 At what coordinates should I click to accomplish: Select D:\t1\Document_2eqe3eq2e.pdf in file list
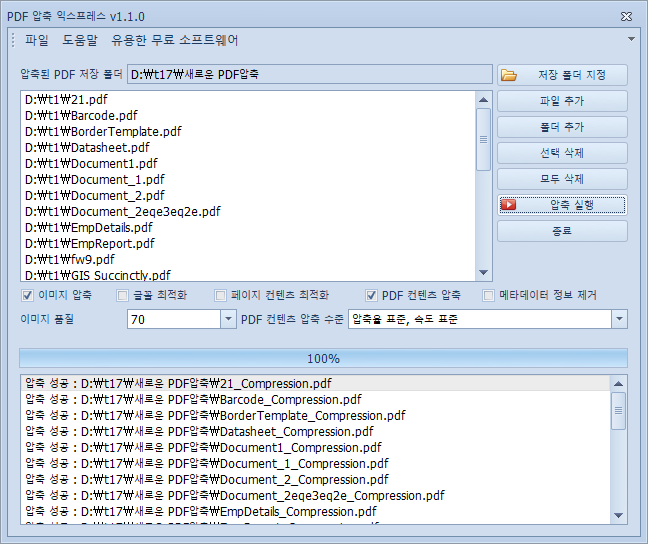248,212
